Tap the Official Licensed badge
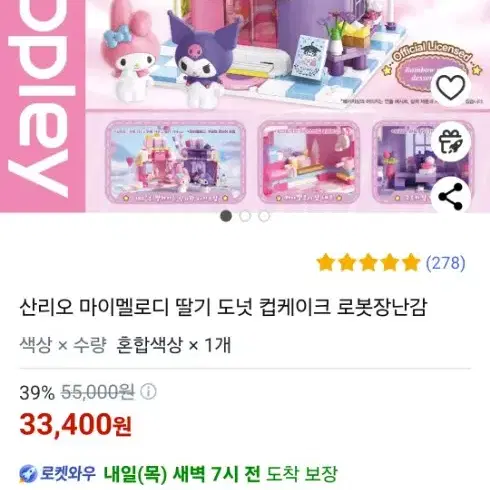The height and width of the screenshot is (490, 490). click(433, 67)
